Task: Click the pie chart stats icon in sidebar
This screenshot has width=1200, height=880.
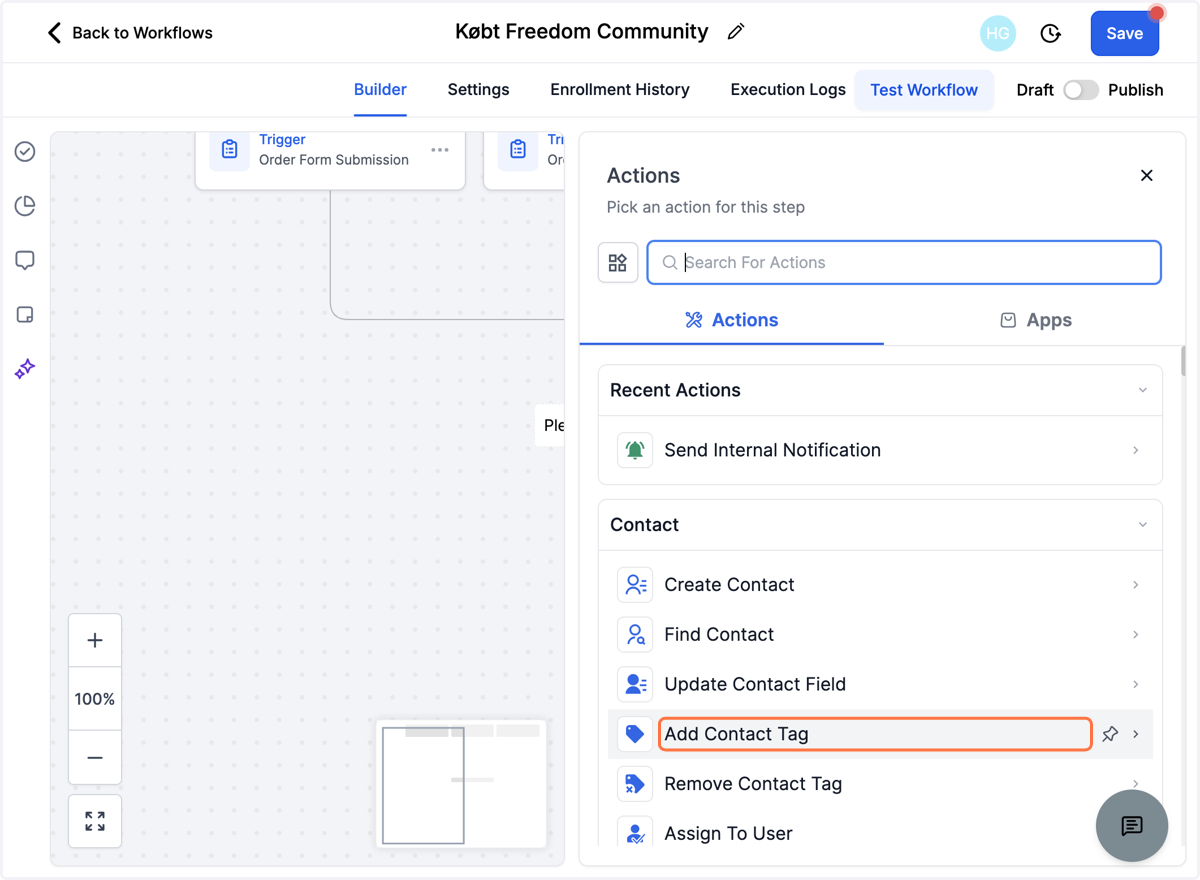Action: [25, 206]
